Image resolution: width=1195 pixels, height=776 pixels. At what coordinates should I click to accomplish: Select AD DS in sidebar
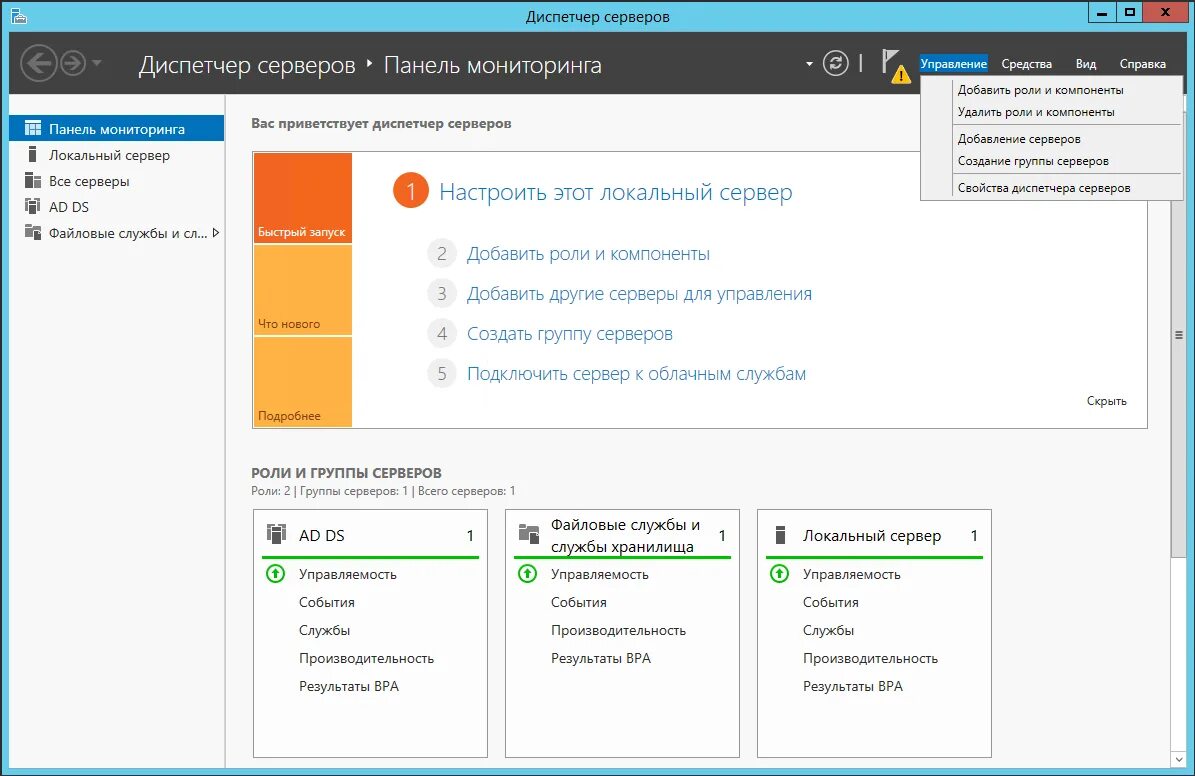[x=117, y=207]
